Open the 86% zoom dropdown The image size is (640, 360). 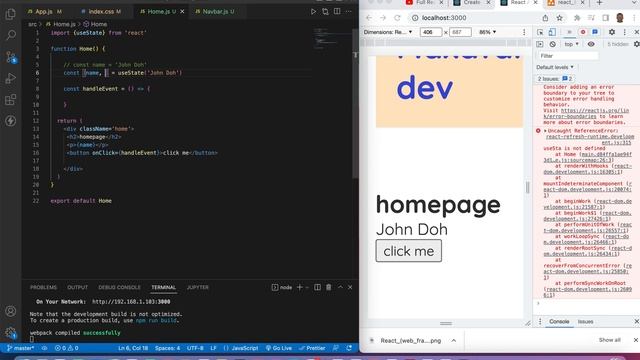click(487, 32)
